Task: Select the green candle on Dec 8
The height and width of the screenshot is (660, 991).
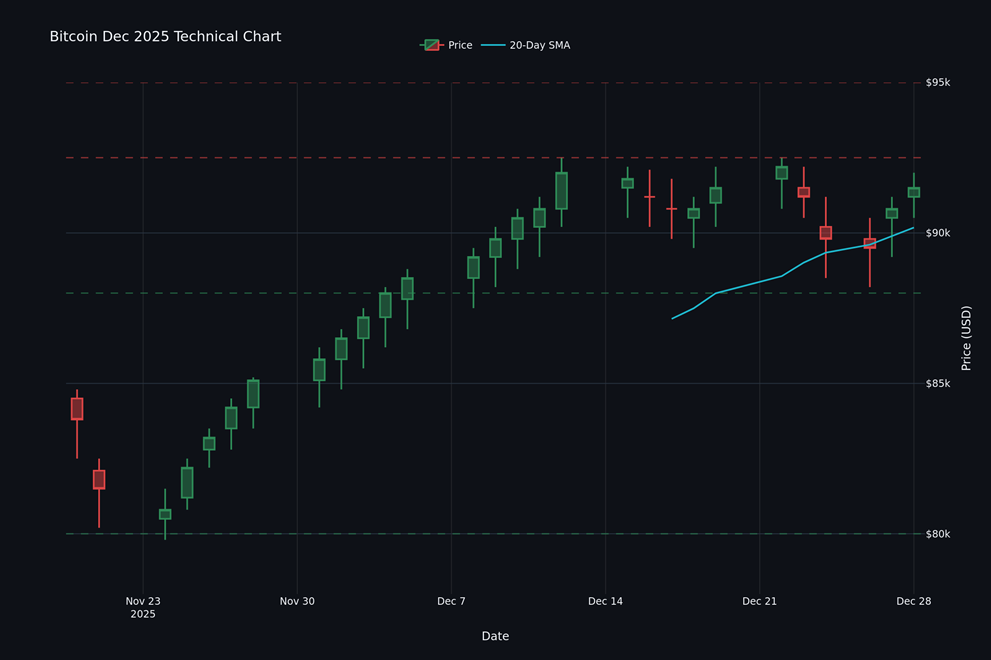Action: (x=473, y=267)
